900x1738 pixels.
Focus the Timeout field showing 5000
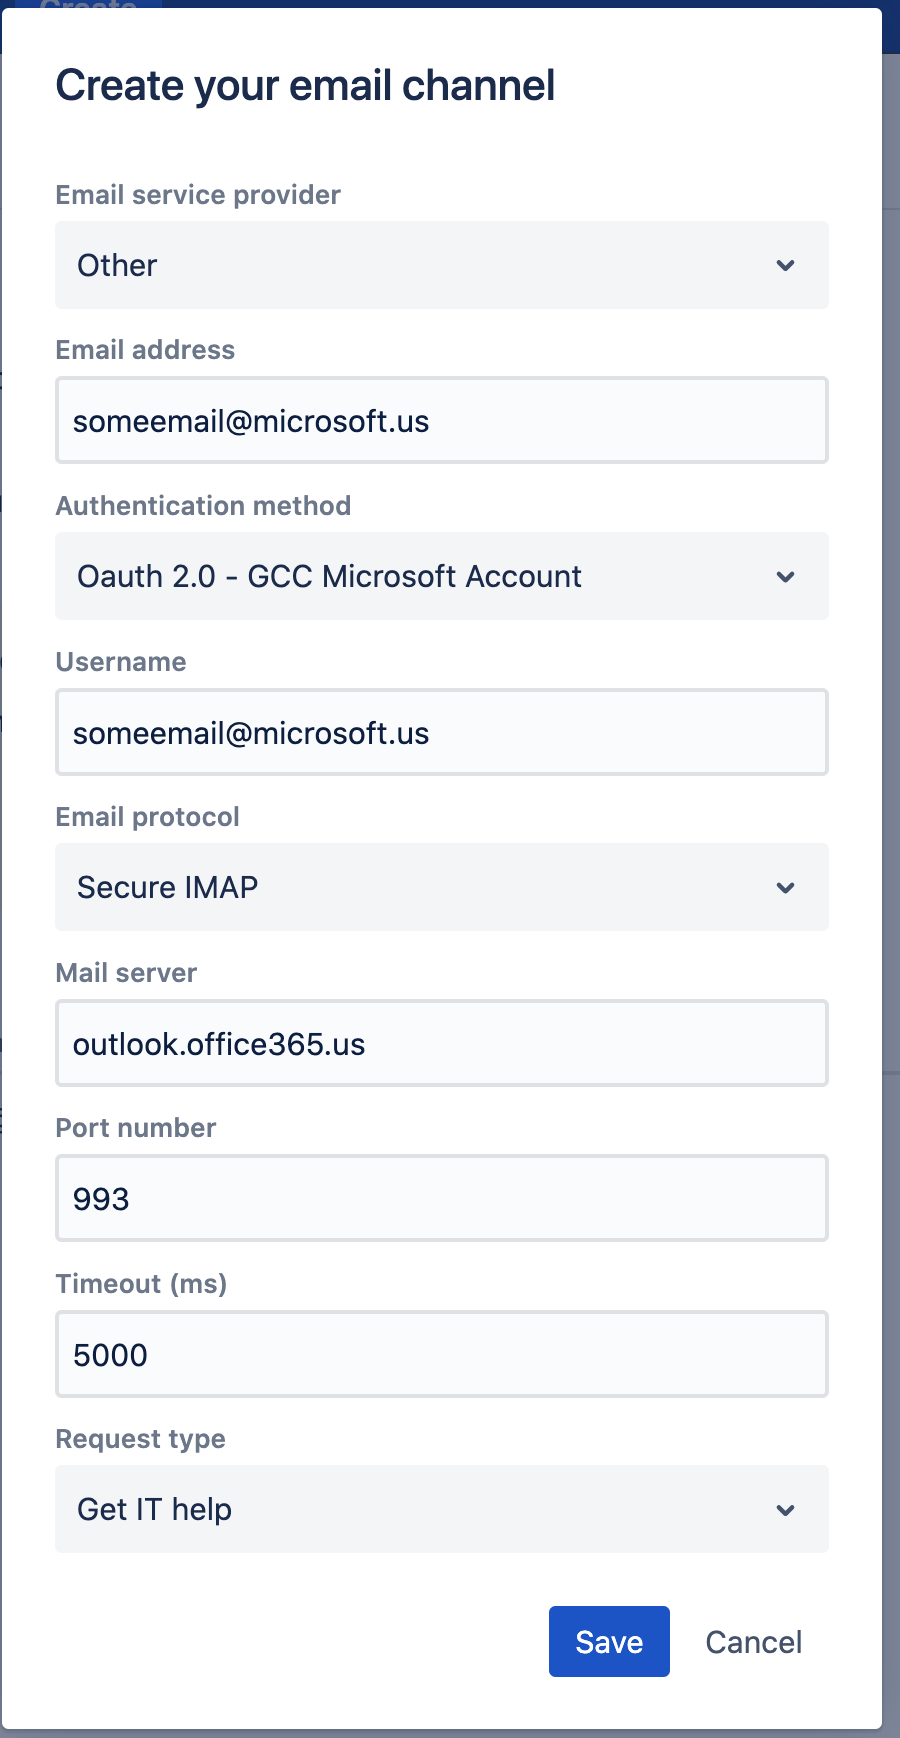coord(441,1355)
